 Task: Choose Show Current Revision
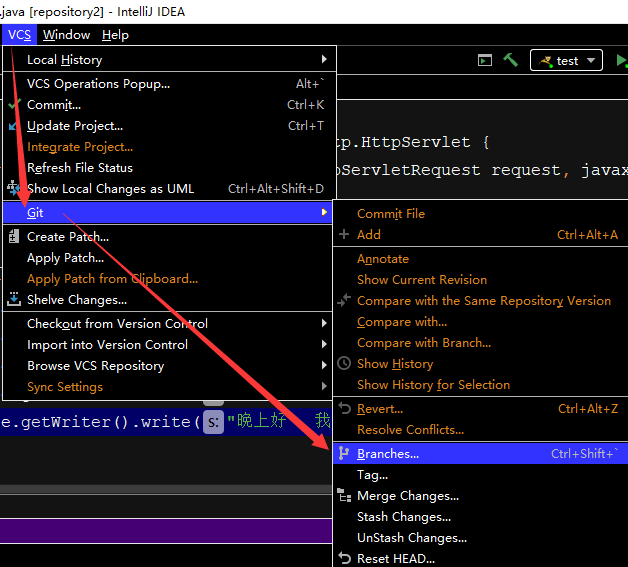481,280
